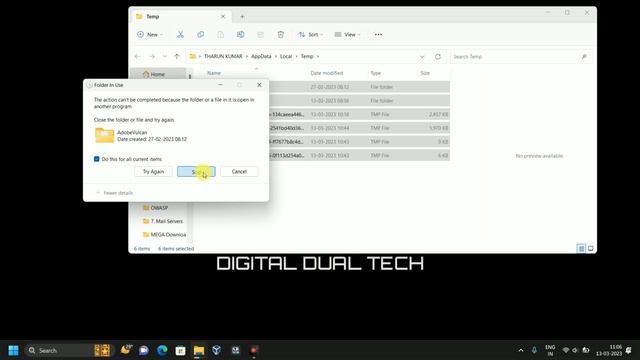Sort by the Name column header
The image size is (640, 360).
tap(214, 73)
